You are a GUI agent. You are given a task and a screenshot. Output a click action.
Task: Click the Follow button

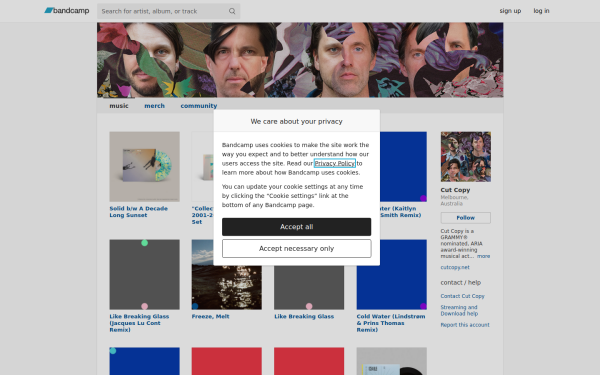click(466, 218)
